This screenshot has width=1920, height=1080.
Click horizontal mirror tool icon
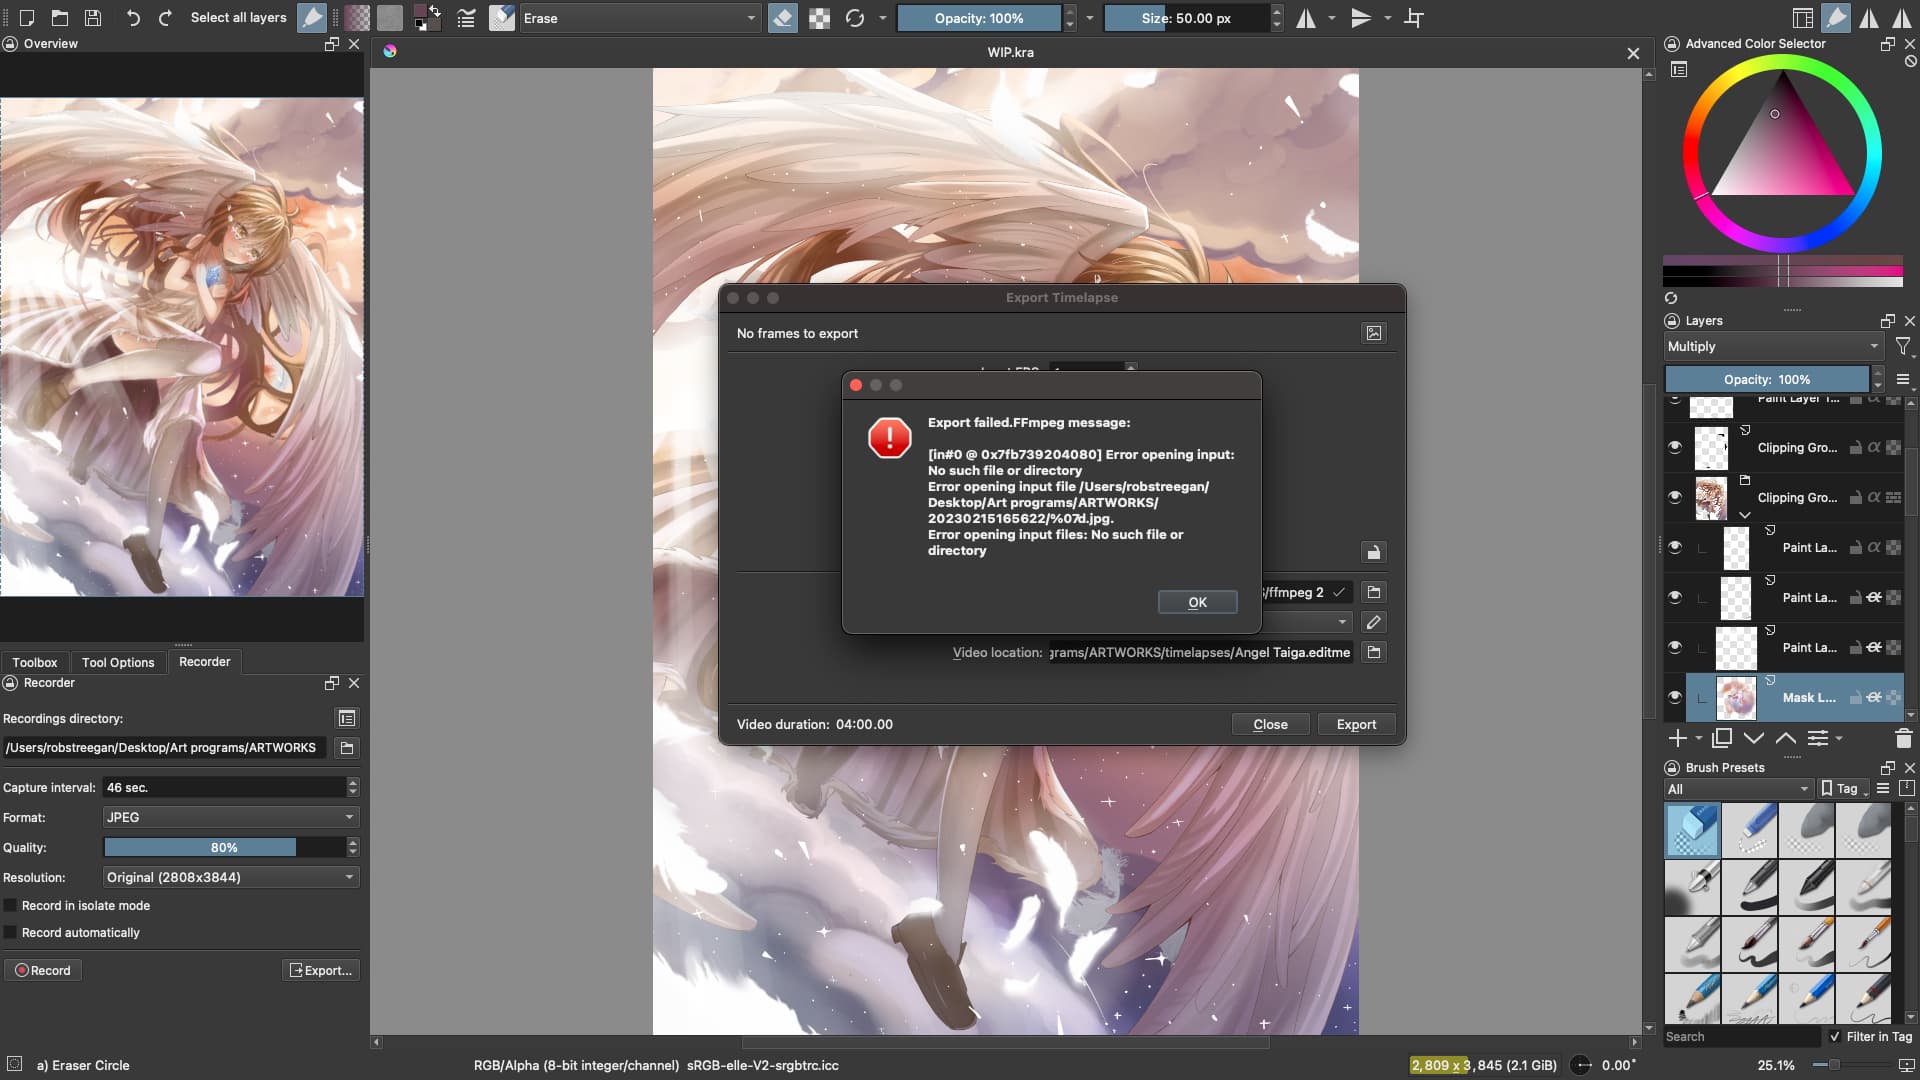coord(1306,18)
